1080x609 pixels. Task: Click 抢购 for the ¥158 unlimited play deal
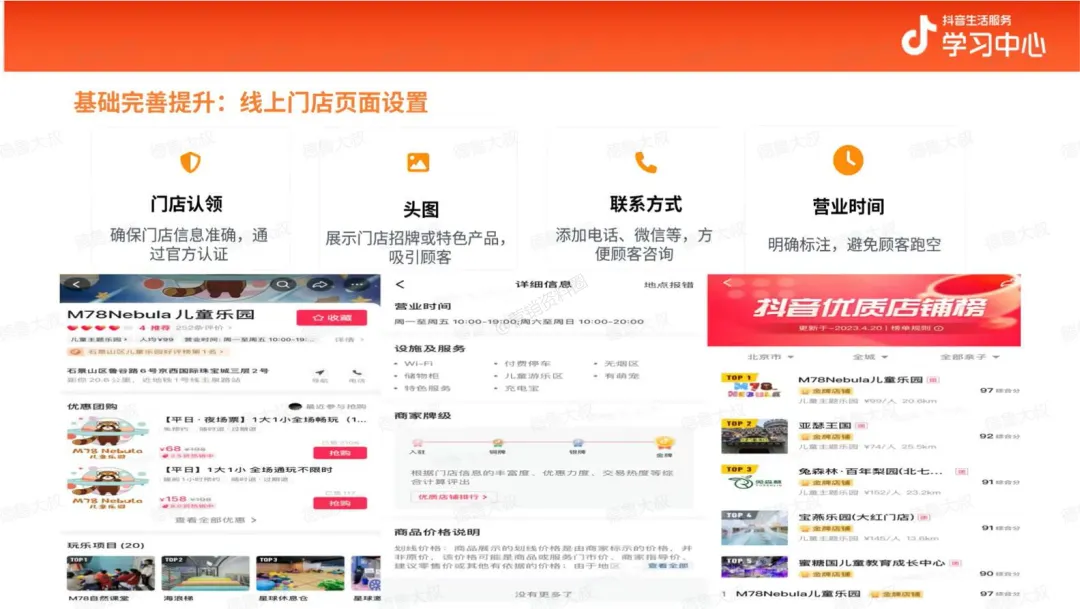[x=340, y=503]
